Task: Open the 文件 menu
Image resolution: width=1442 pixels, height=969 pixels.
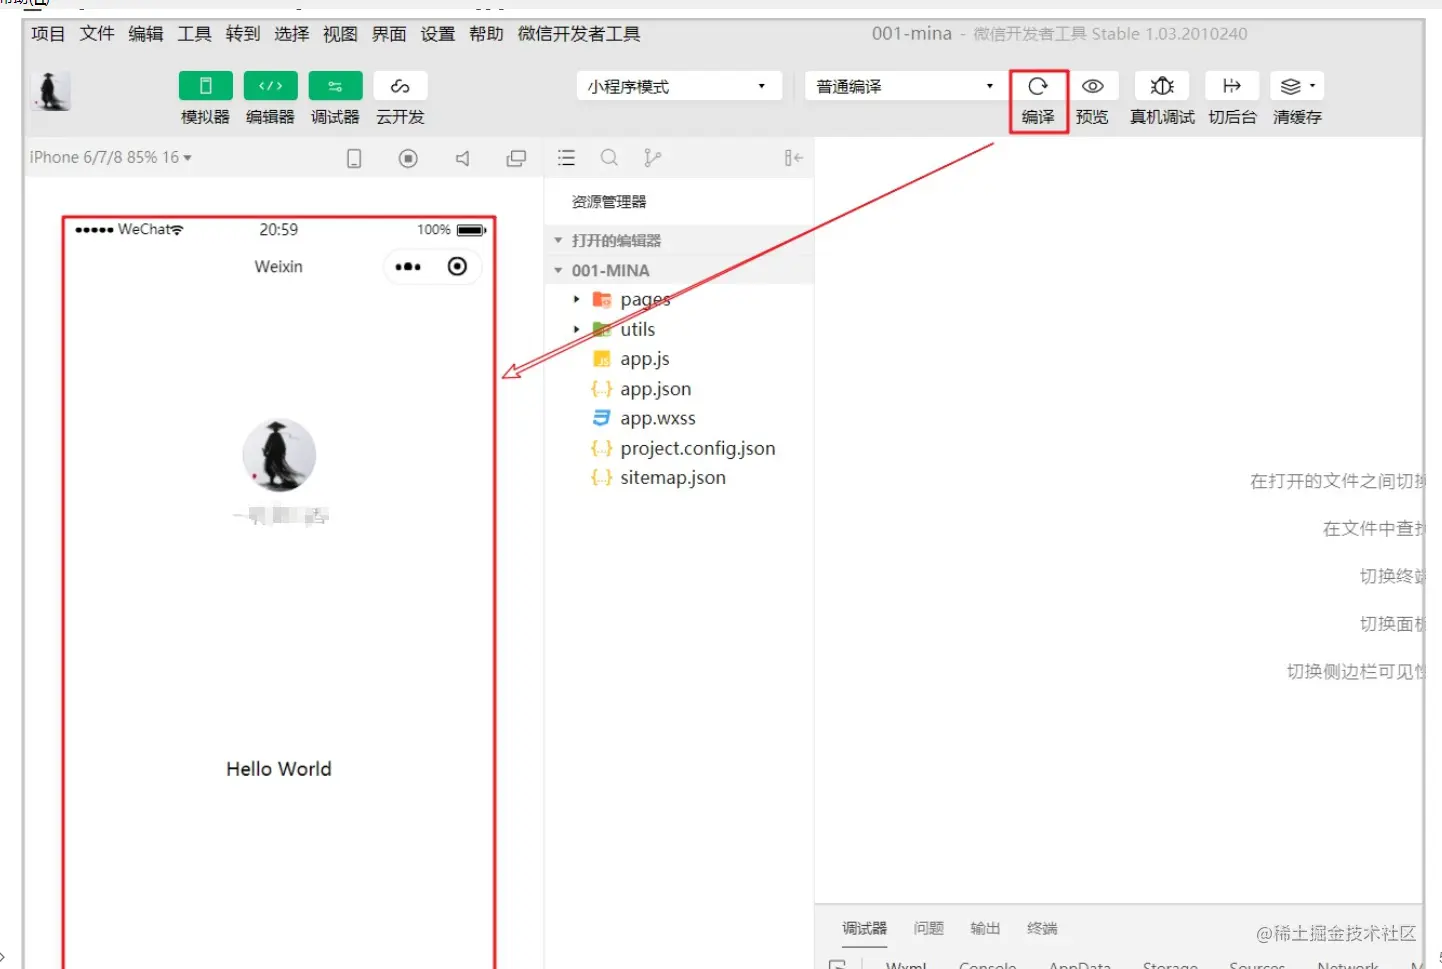Action: point(97,34)
